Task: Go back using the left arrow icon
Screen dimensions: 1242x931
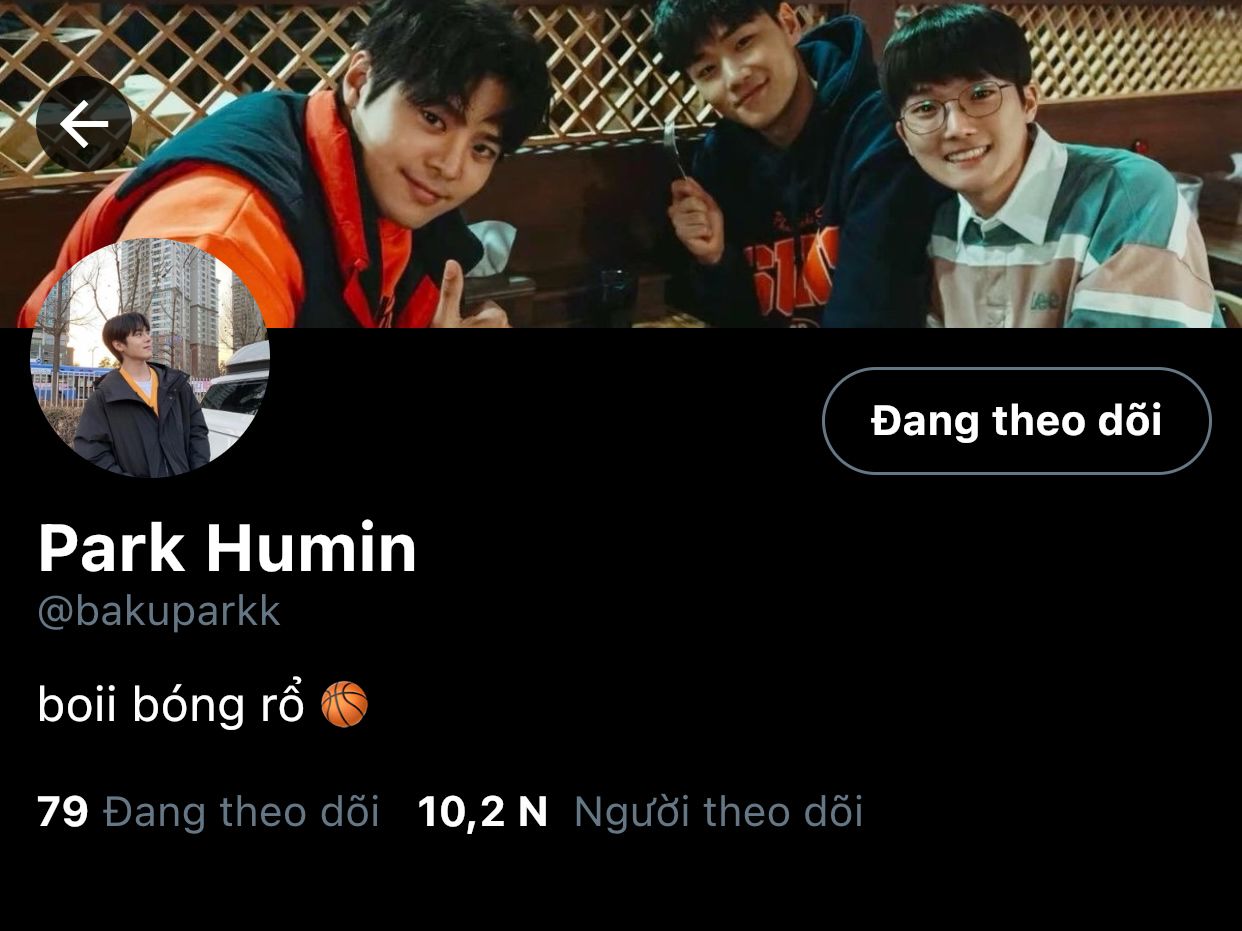Action: tap(84, 124)
